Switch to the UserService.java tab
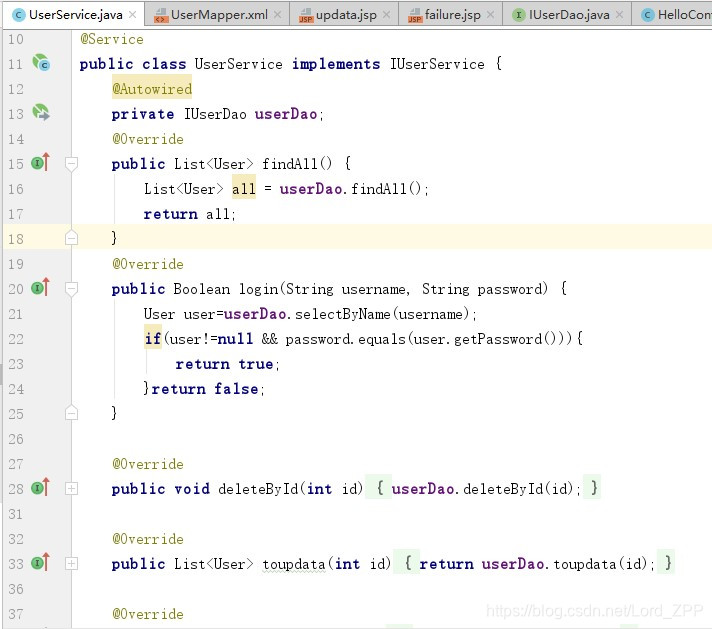 (74, 15)
